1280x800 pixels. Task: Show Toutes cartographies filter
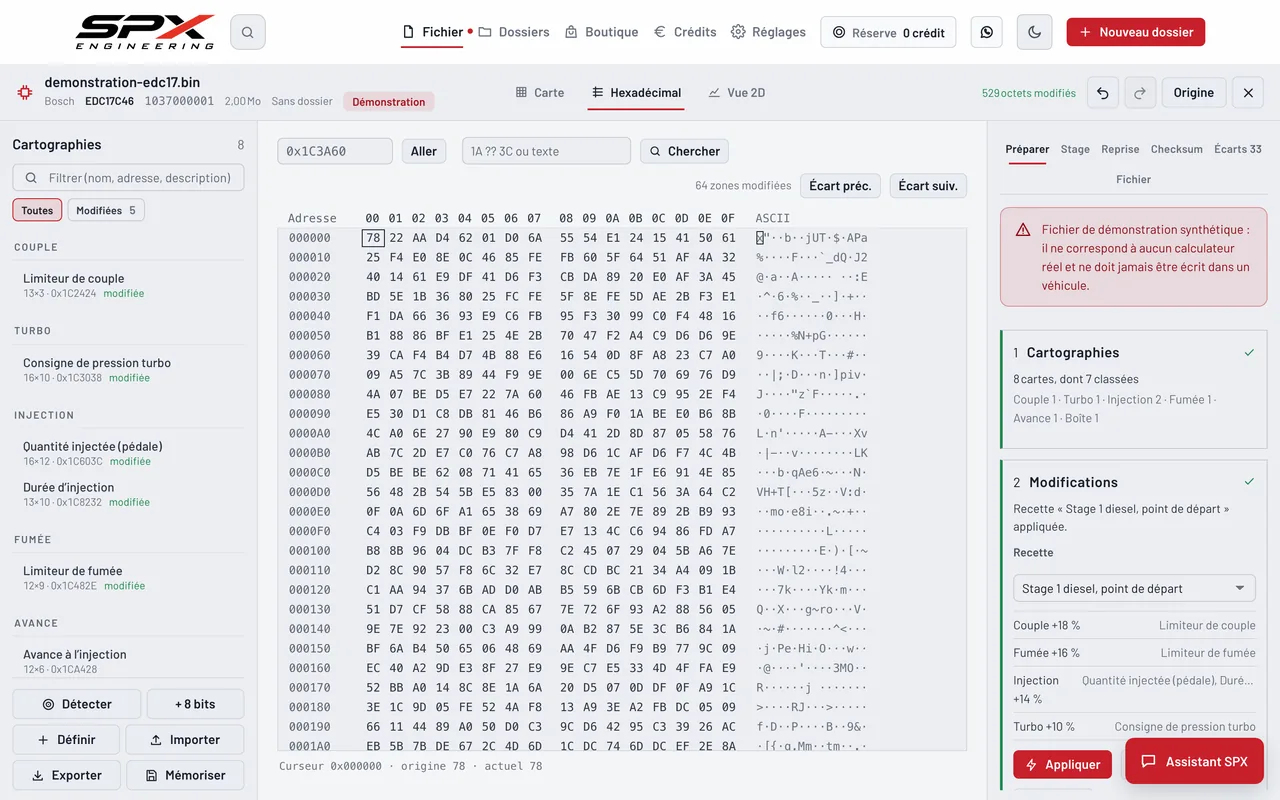coord(37,210)
